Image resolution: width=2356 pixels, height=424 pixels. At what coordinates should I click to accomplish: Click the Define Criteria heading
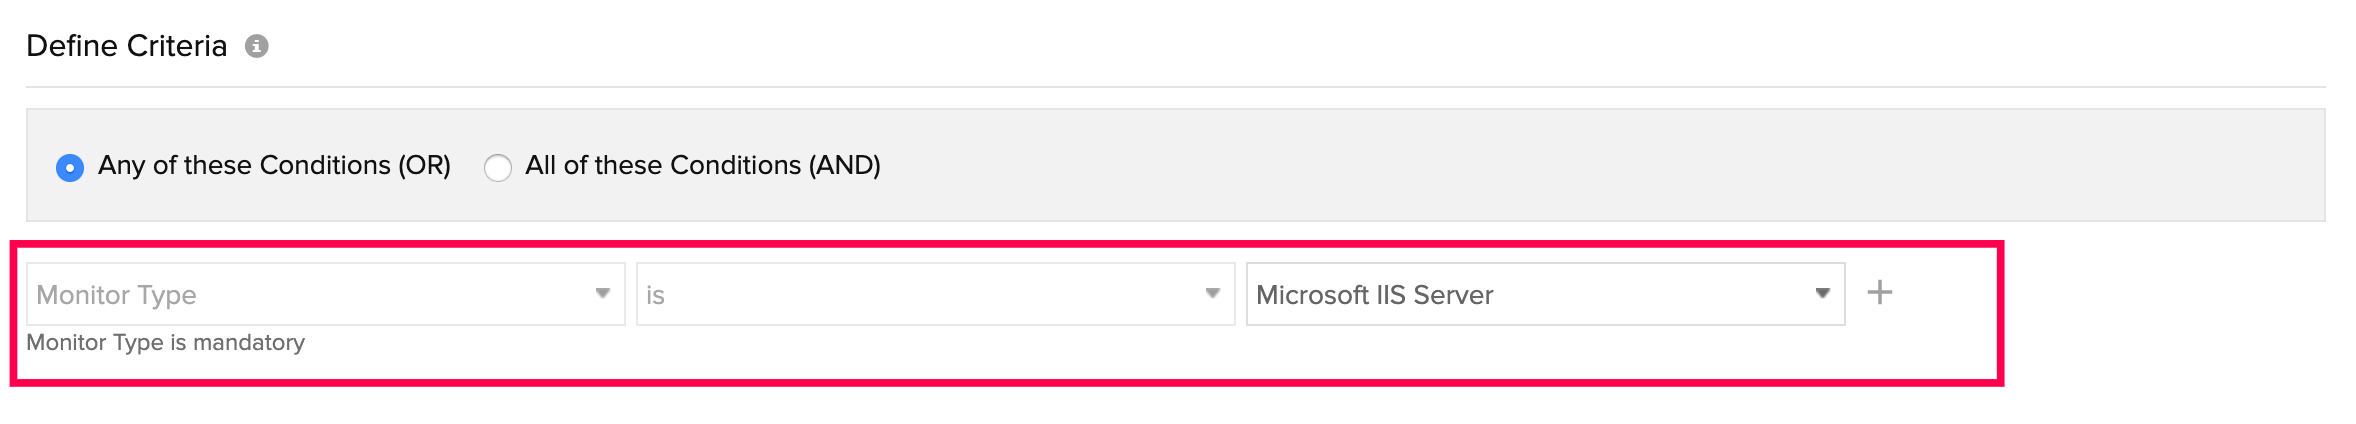[127, 46]
